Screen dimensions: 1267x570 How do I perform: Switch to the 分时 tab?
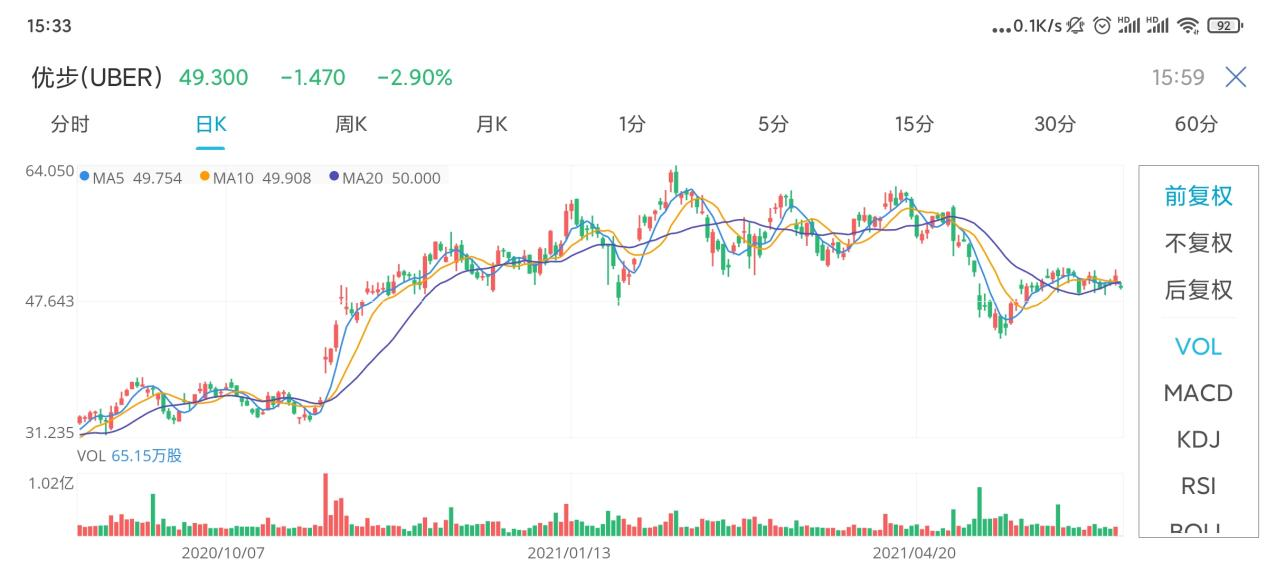pos(70,124)
